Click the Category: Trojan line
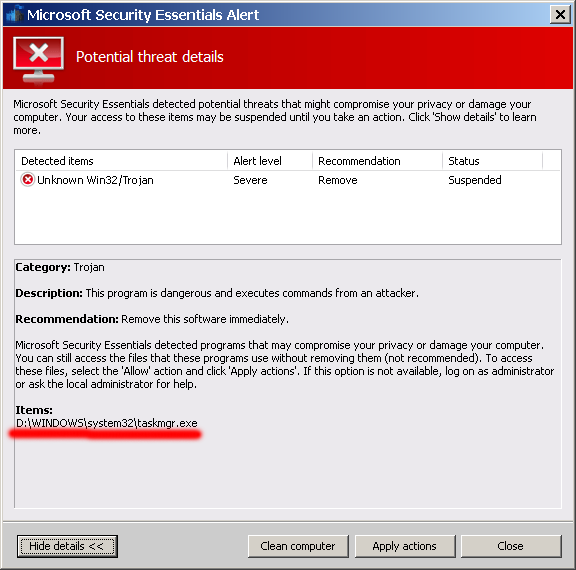The height and width of the screenshot is (570, 576). point(60,267)
